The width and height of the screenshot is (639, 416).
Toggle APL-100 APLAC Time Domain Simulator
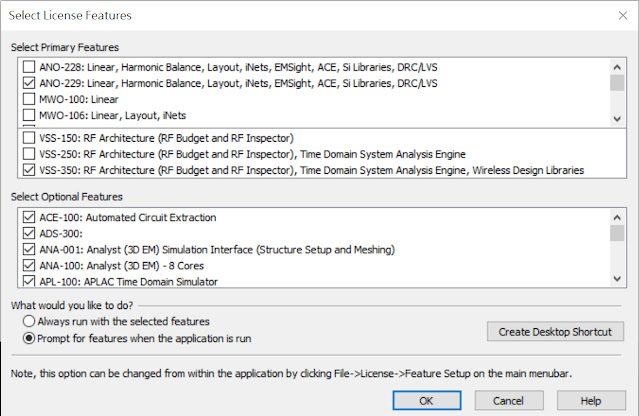click(x=28, y=282)
